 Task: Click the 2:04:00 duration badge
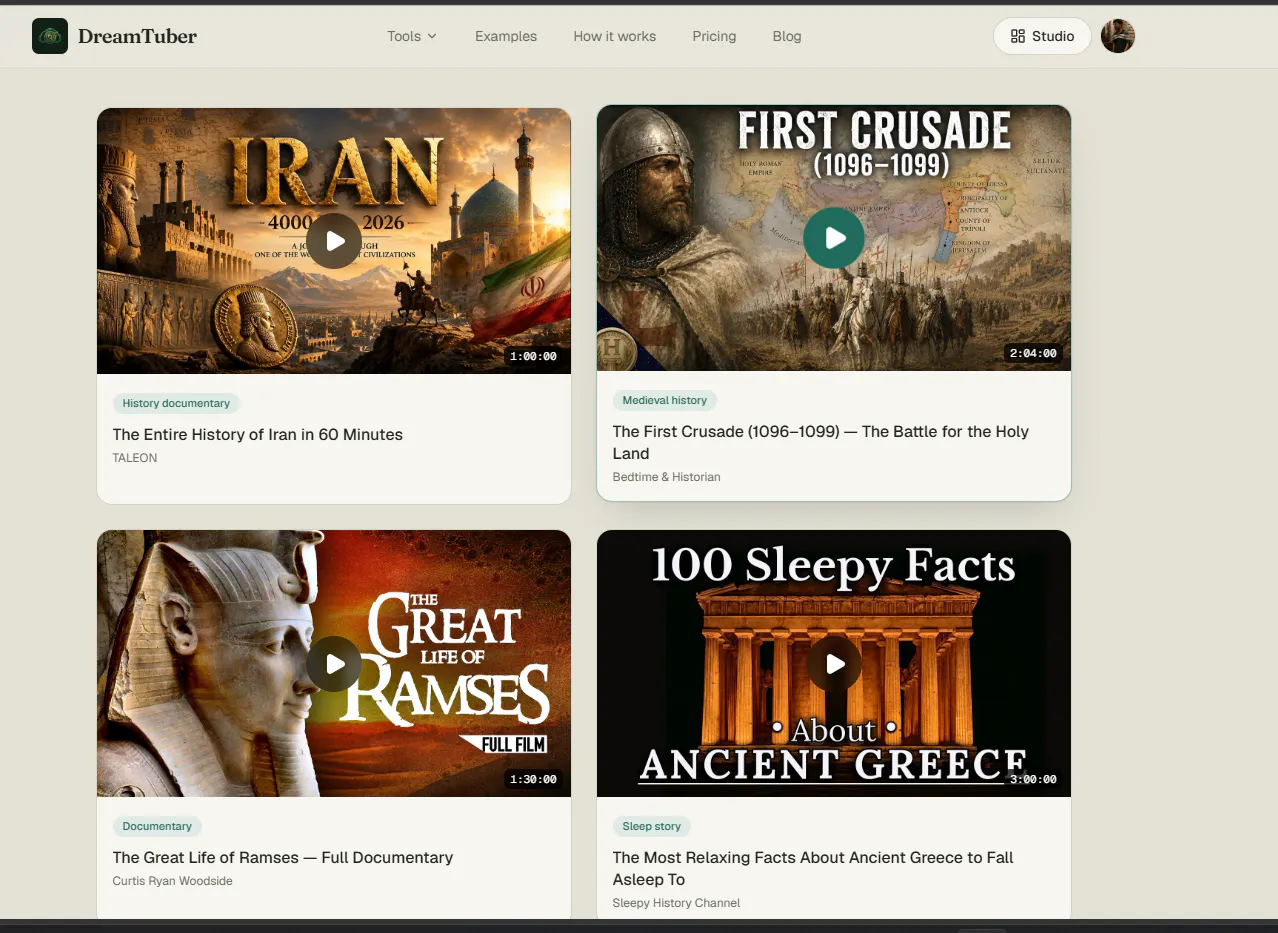tap(1033, 353)
